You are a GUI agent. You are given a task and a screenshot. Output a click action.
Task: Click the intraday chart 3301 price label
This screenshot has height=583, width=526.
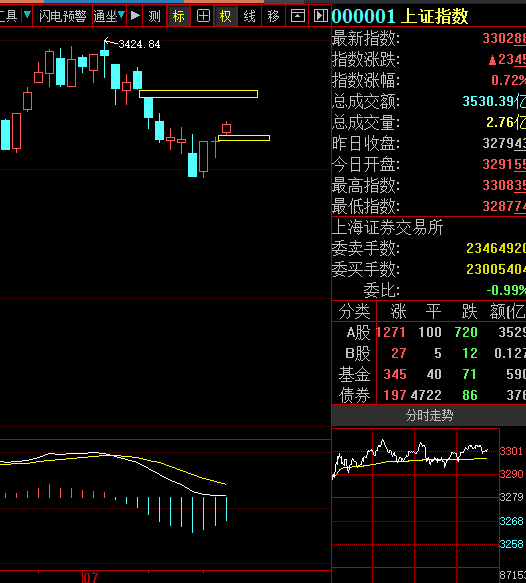(512, 451)
